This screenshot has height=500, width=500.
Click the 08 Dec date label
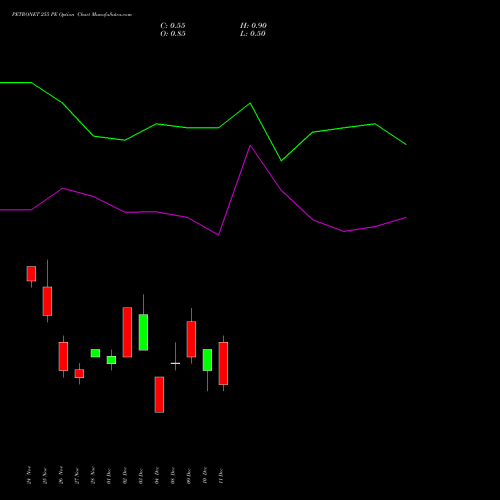coord(173,475)
